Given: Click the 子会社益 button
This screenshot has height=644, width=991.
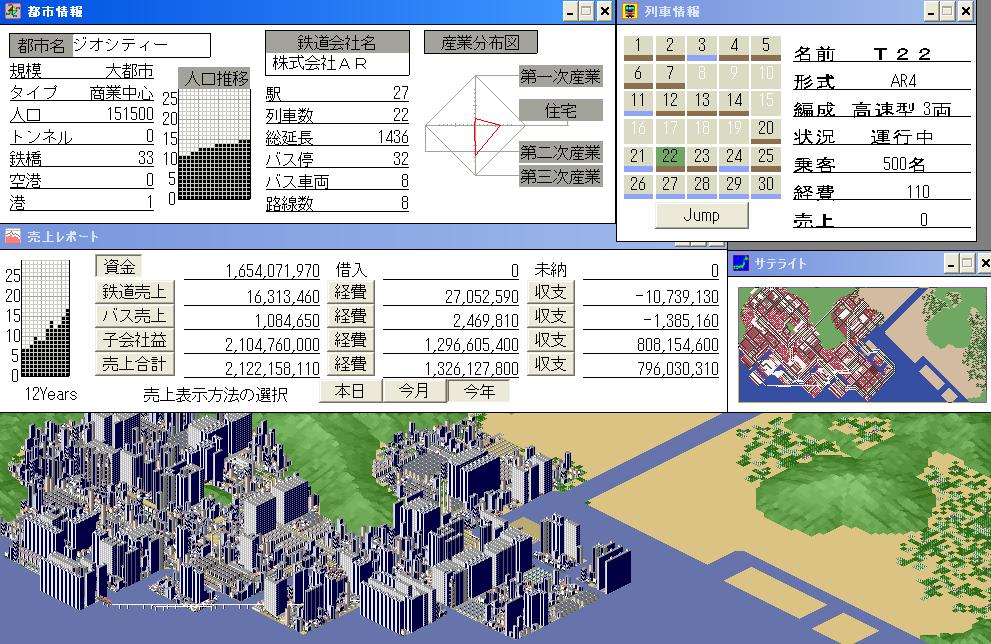Looking at the screenshot, I should [x=135, y=339].
